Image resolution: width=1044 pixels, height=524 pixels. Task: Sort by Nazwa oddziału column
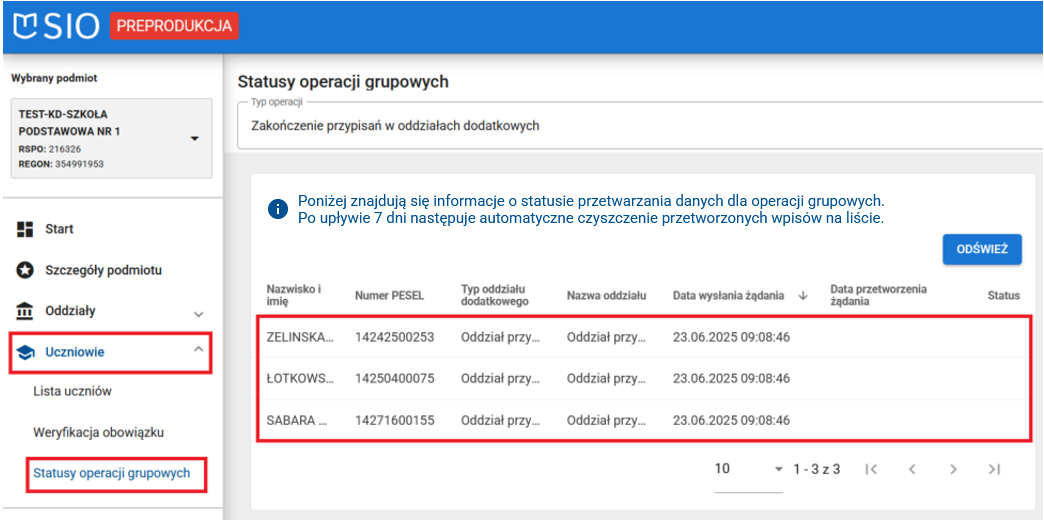coord(607,295)
